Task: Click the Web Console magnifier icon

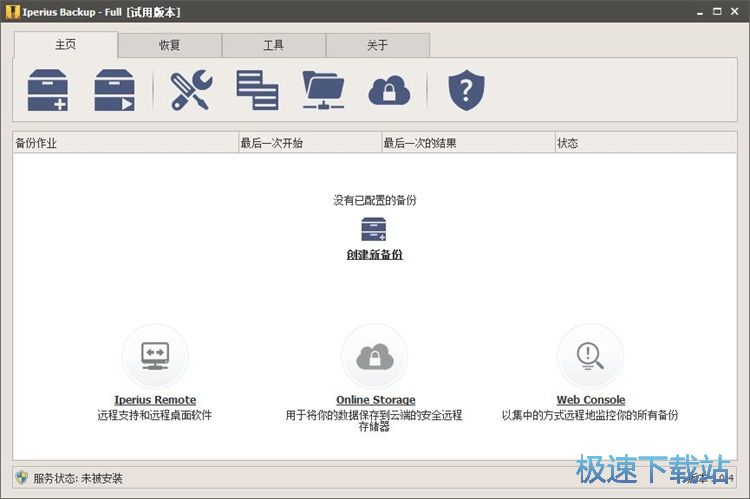Action: pos(590,356)
